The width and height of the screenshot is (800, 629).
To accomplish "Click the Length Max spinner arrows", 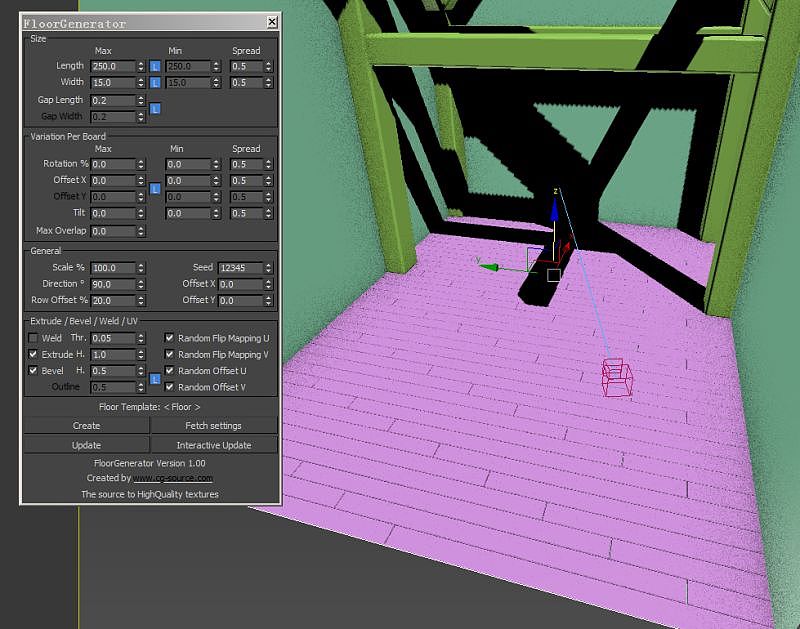I will [141, 66].
